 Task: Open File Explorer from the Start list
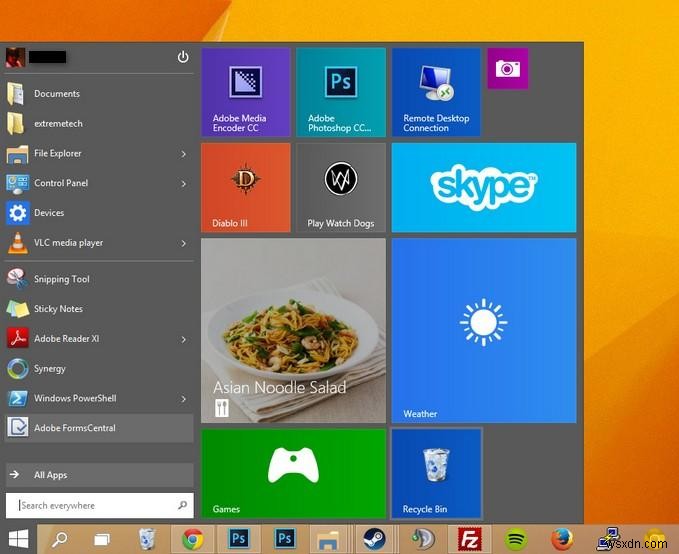tap(99, 153)
